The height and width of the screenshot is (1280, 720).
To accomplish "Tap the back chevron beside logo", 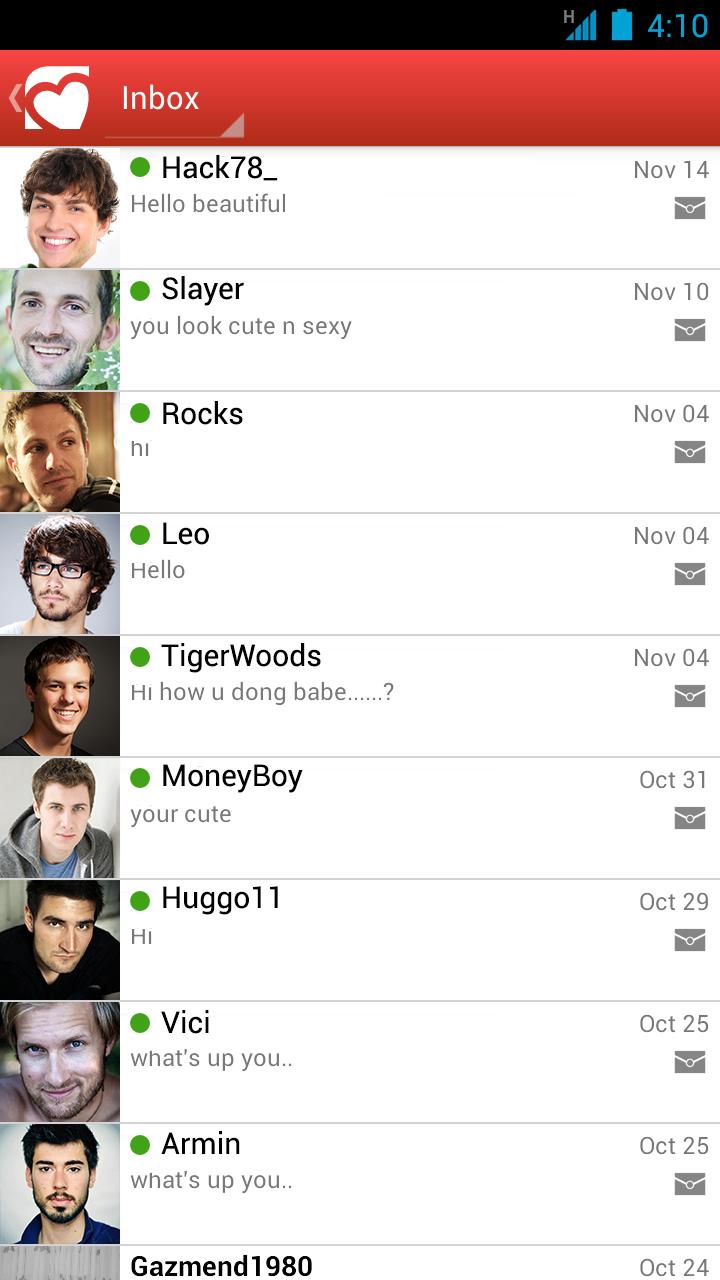I will 15,98.
